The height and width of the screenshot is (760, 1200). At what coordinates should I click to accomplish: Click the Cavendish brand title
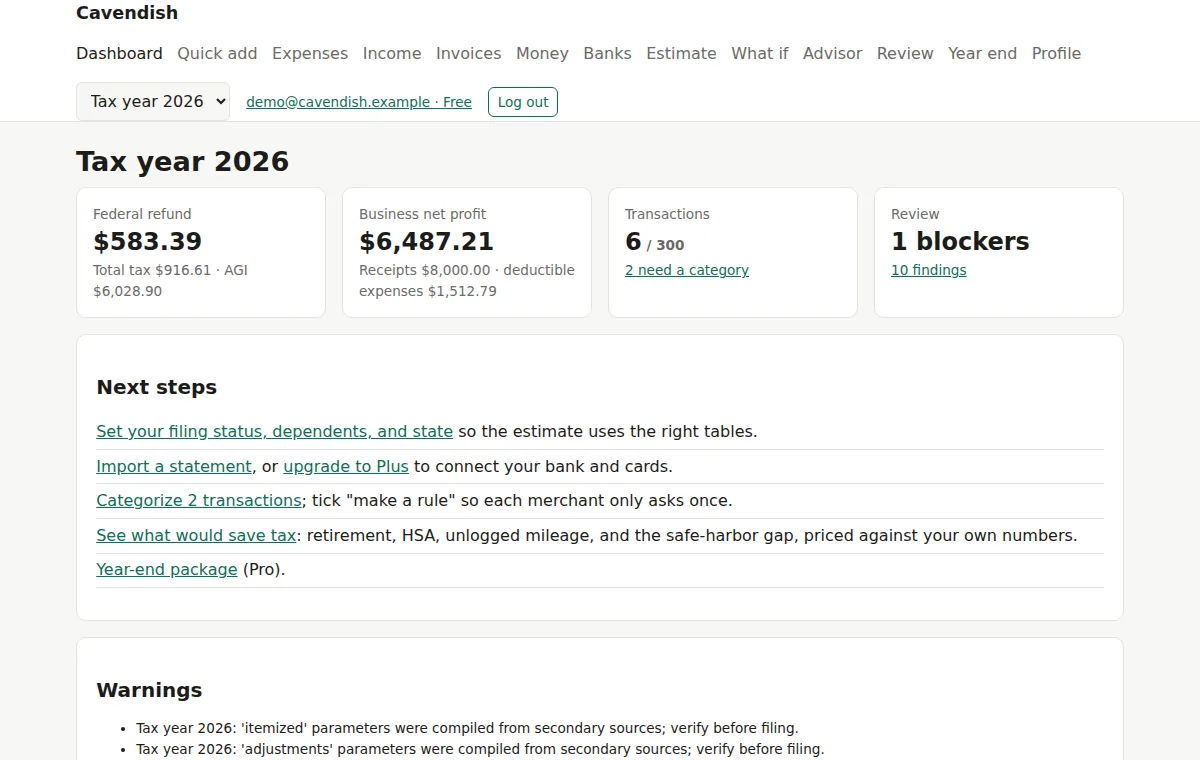click(127, 13)
